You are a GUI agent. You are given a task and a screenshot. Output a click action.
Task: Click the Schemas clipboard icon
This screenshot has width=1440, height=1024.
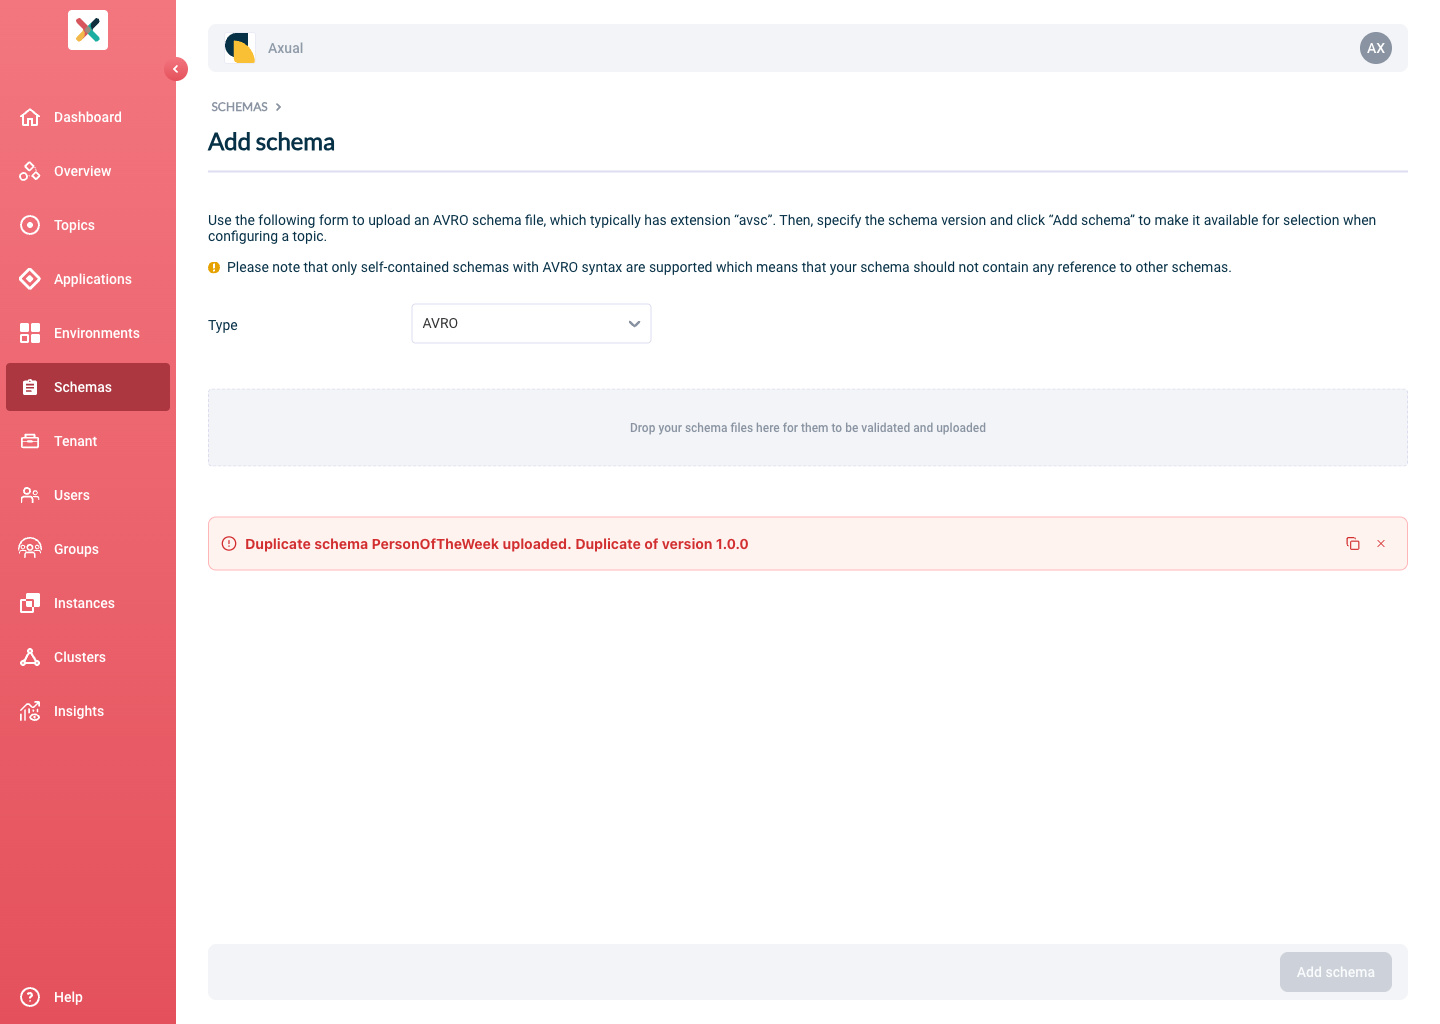click(x=30, y=387)
